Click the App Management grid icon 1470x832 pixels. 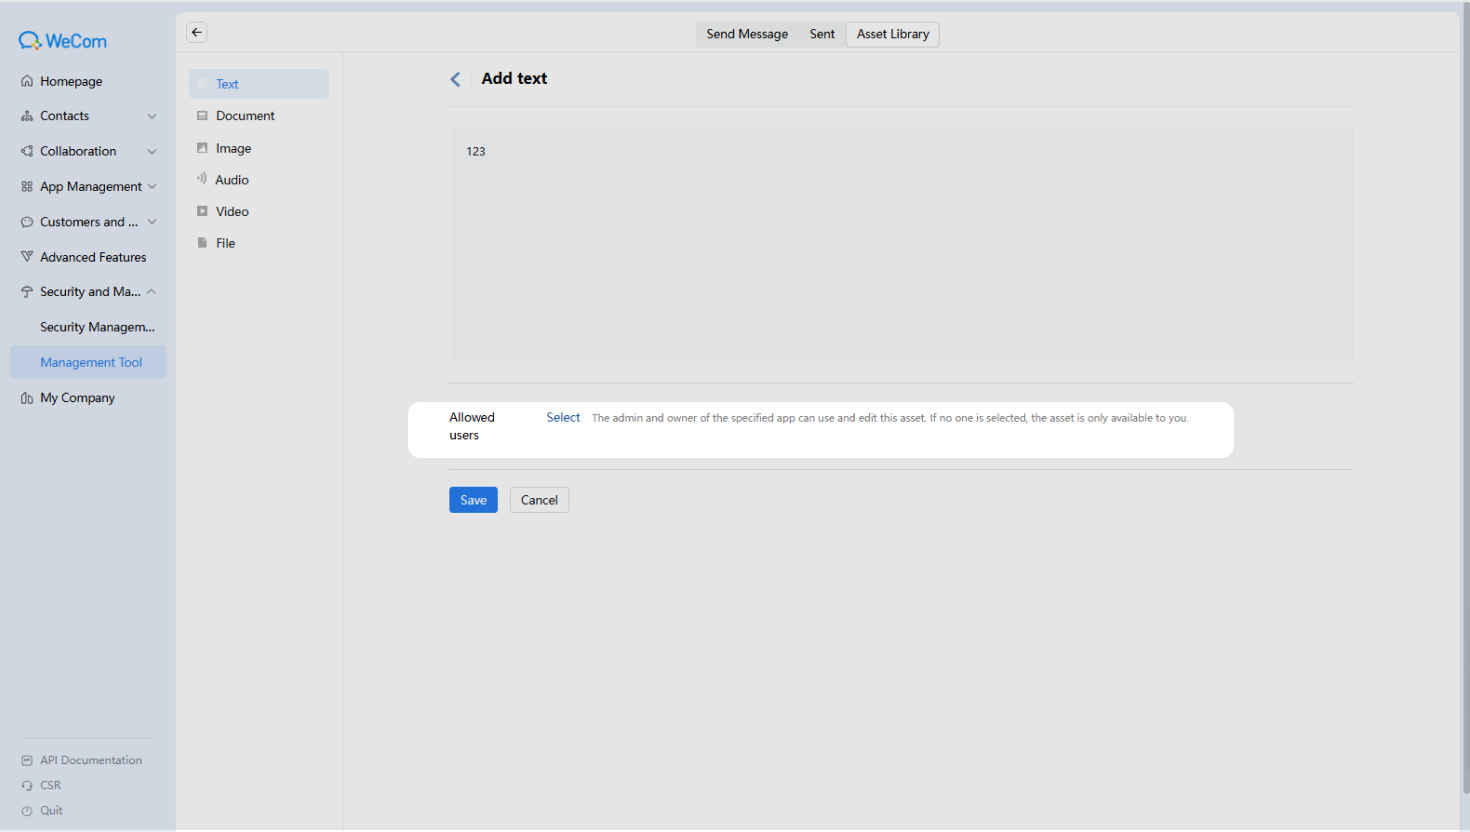point(27,186)
